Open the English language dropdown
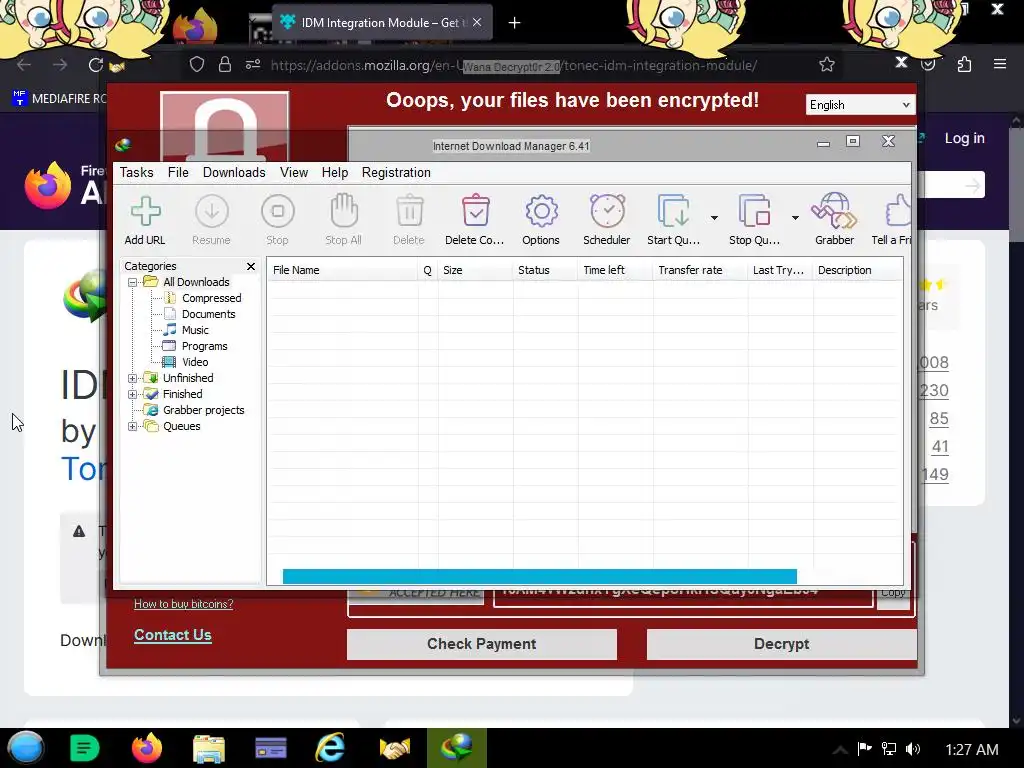The image size is (1024, 768). pyautogui.click(x=860, y=104)
